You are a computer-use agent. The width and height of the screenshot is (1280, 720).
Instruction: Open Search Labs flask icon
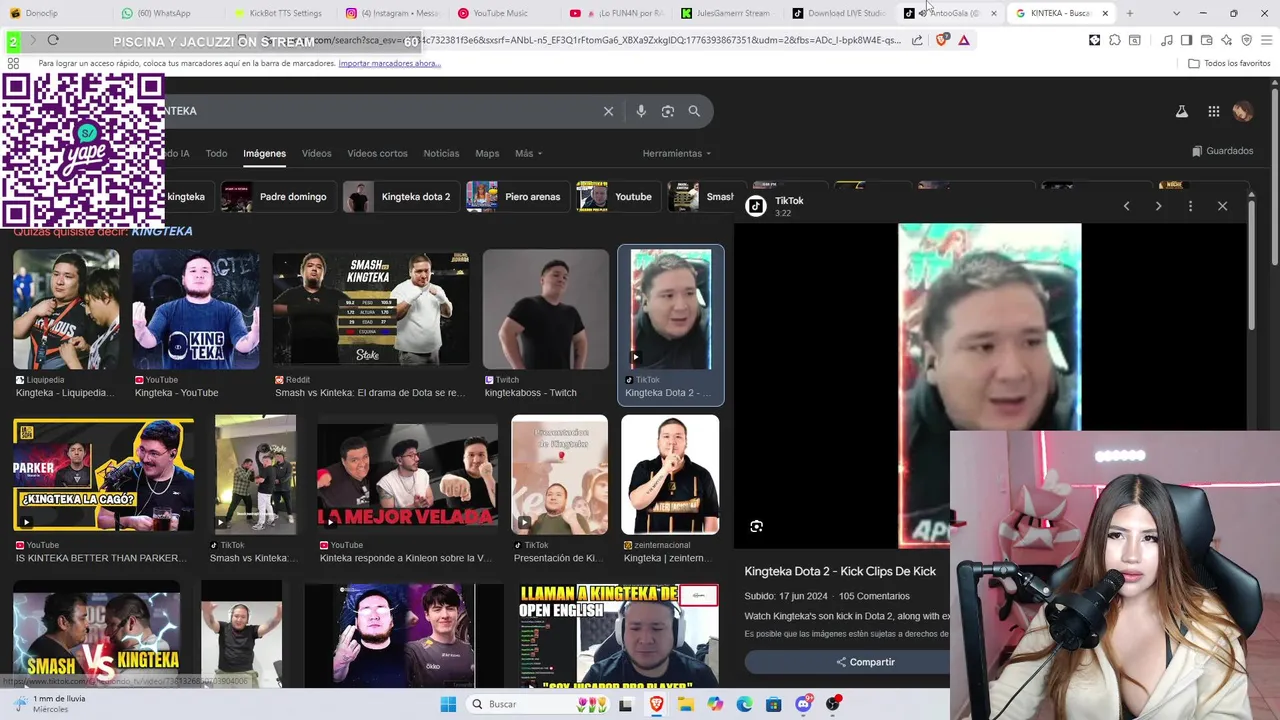1182,112
